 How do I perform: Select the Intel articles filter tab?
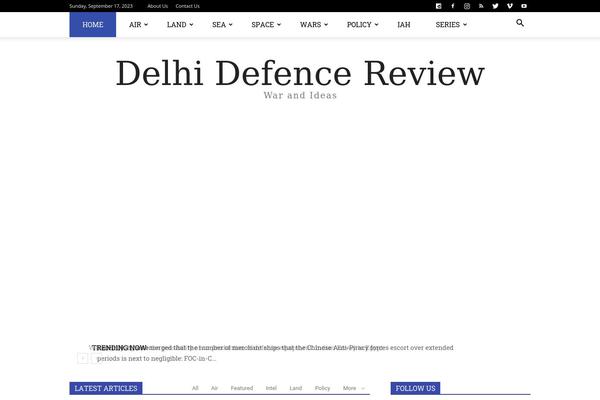(x=271, y=388)
